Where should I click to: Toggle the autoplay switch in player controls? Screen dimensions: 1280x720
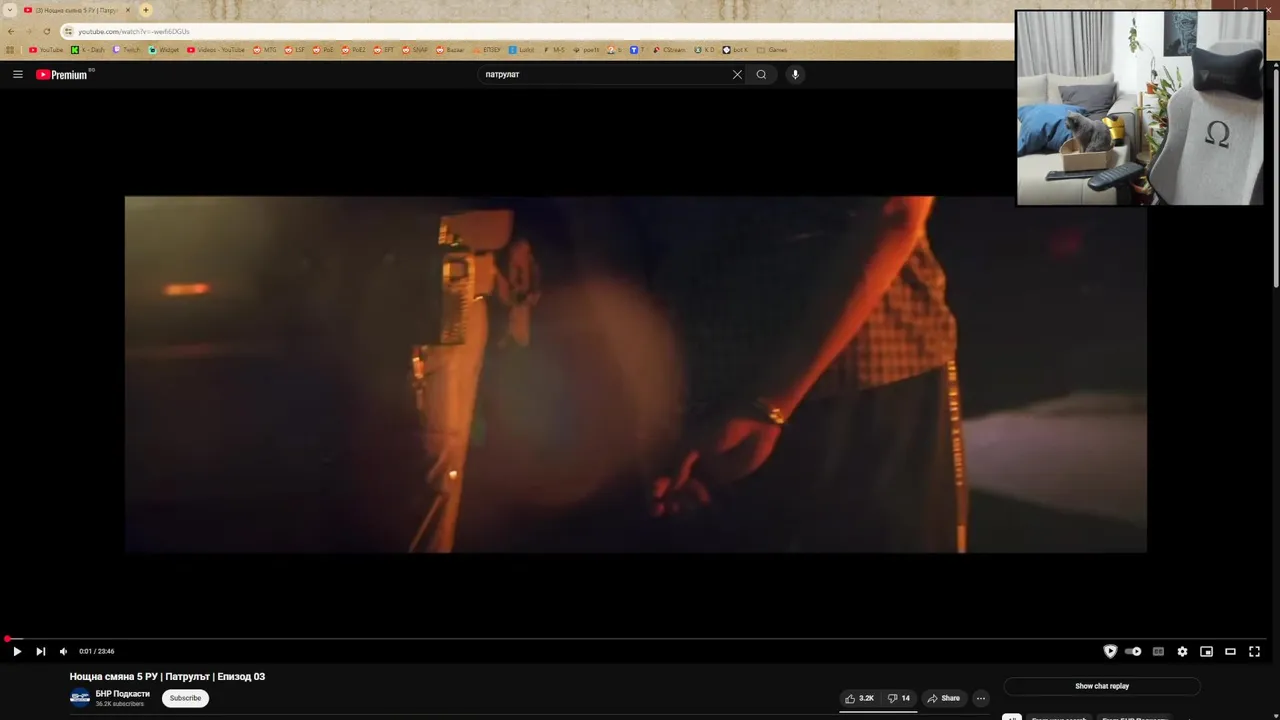click(1133, 651)
